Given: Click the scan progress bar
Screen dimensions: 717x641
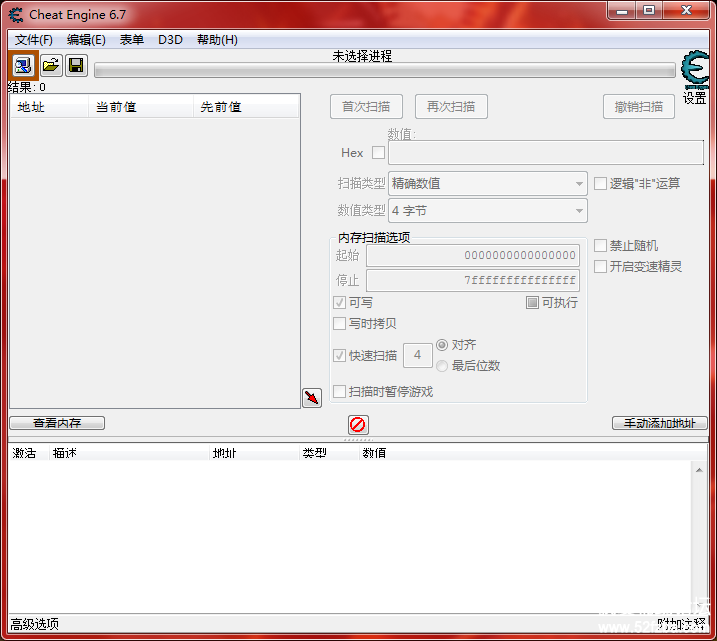Looking at the screenshot, I should click(385, 70).
